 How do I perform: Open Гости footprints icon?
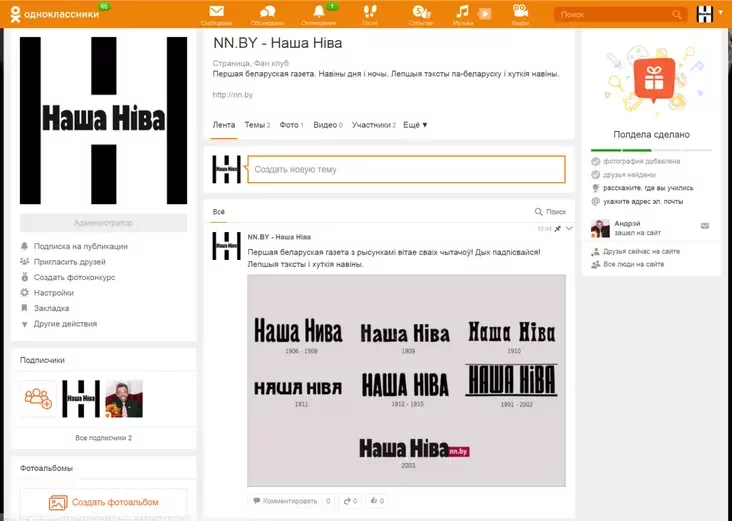pos(370,13)
